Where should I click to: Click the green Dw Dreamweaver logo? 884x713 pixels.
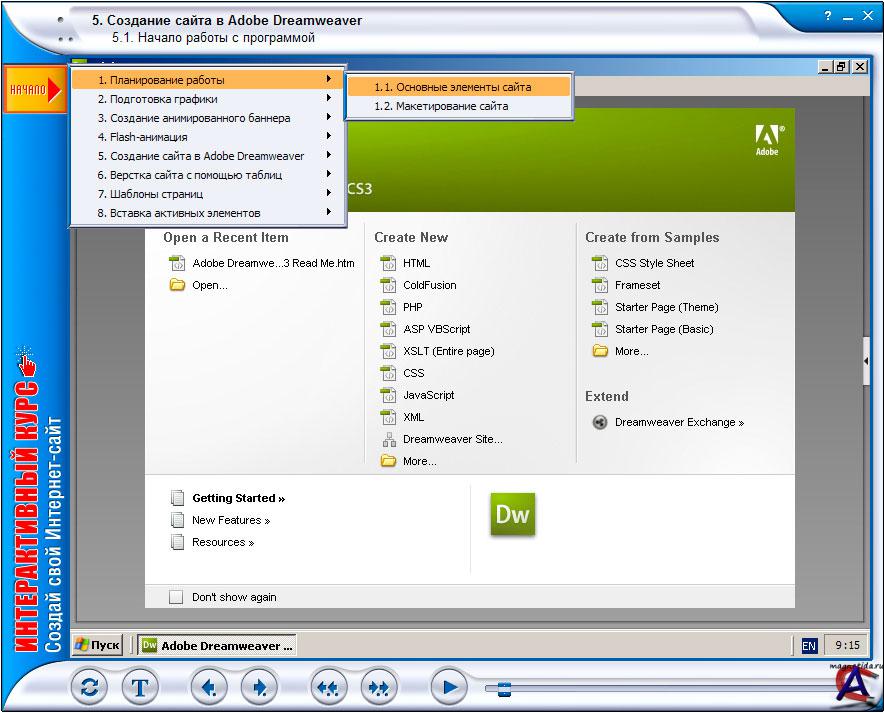(x=512, y=514)
